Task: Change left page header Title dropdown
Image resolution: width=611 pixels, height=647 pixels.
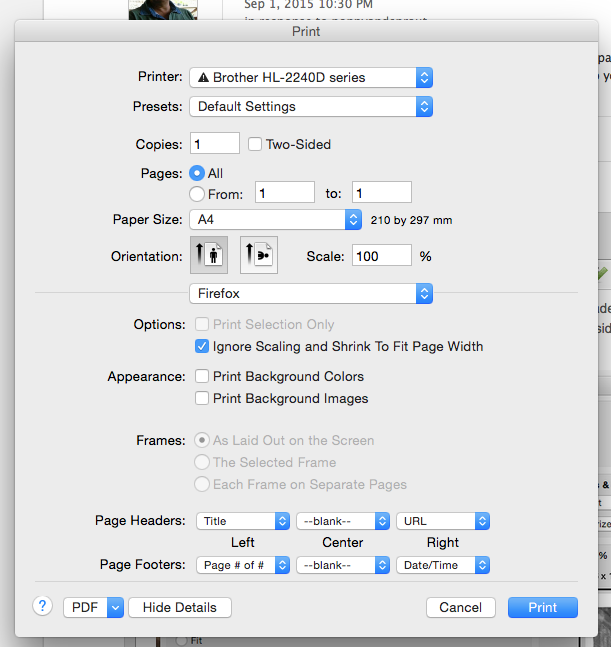Action: (243, 521)
